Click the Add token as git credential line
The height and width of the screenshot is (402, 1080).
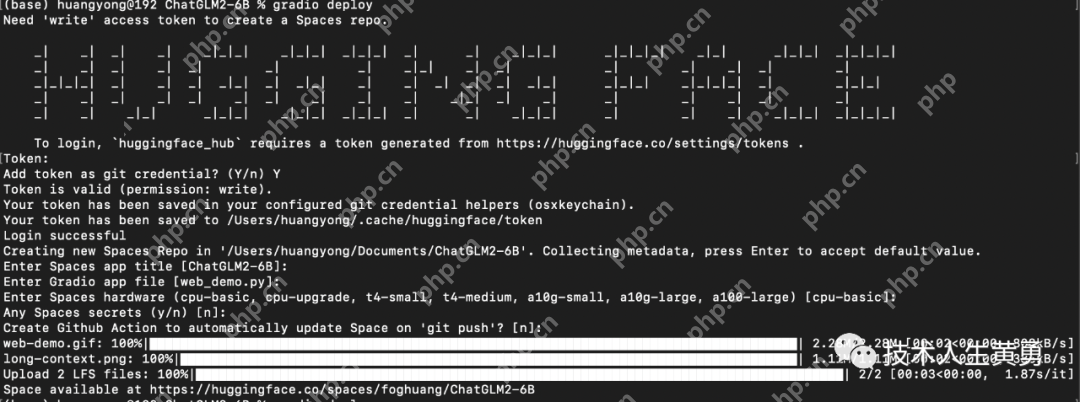pos(142,174)
